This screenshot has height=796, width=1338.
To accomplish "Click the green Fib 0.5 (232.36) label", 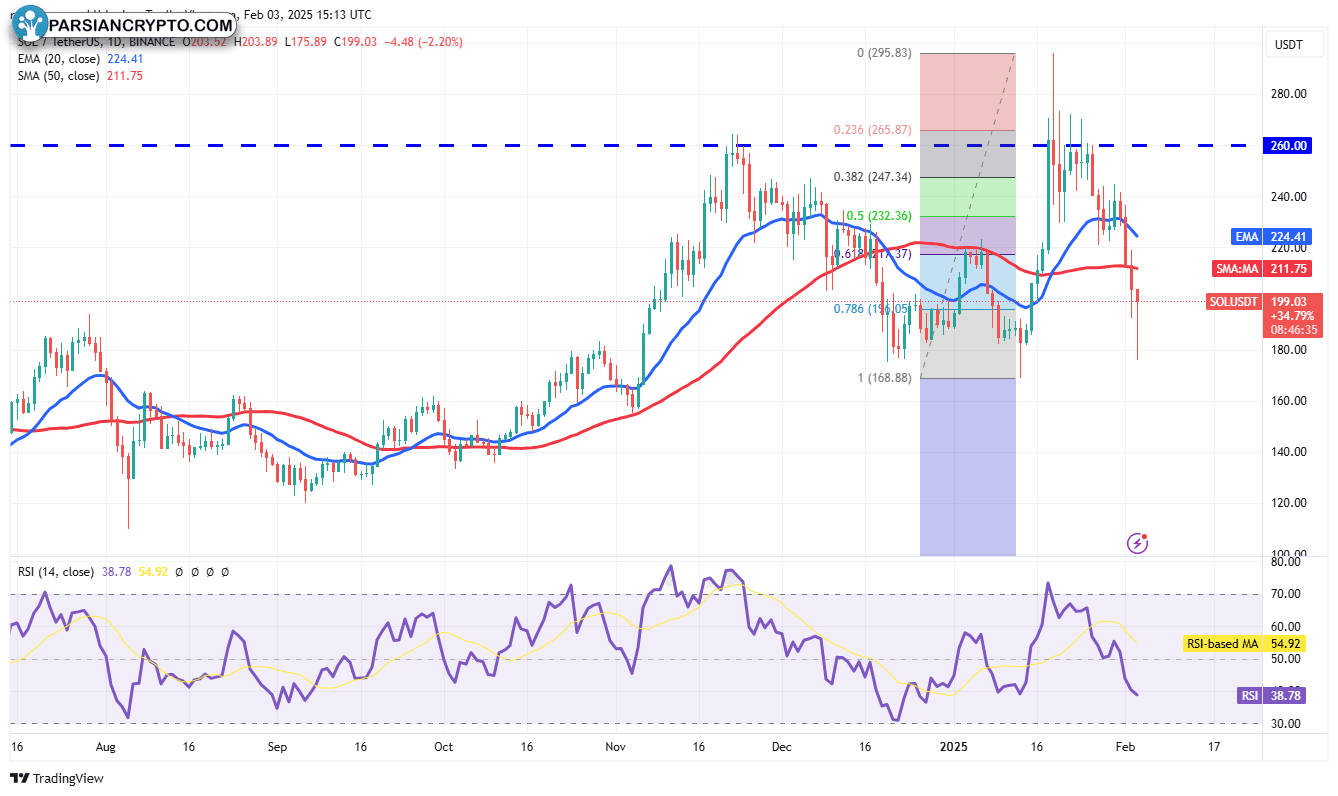I will point(879,216).
